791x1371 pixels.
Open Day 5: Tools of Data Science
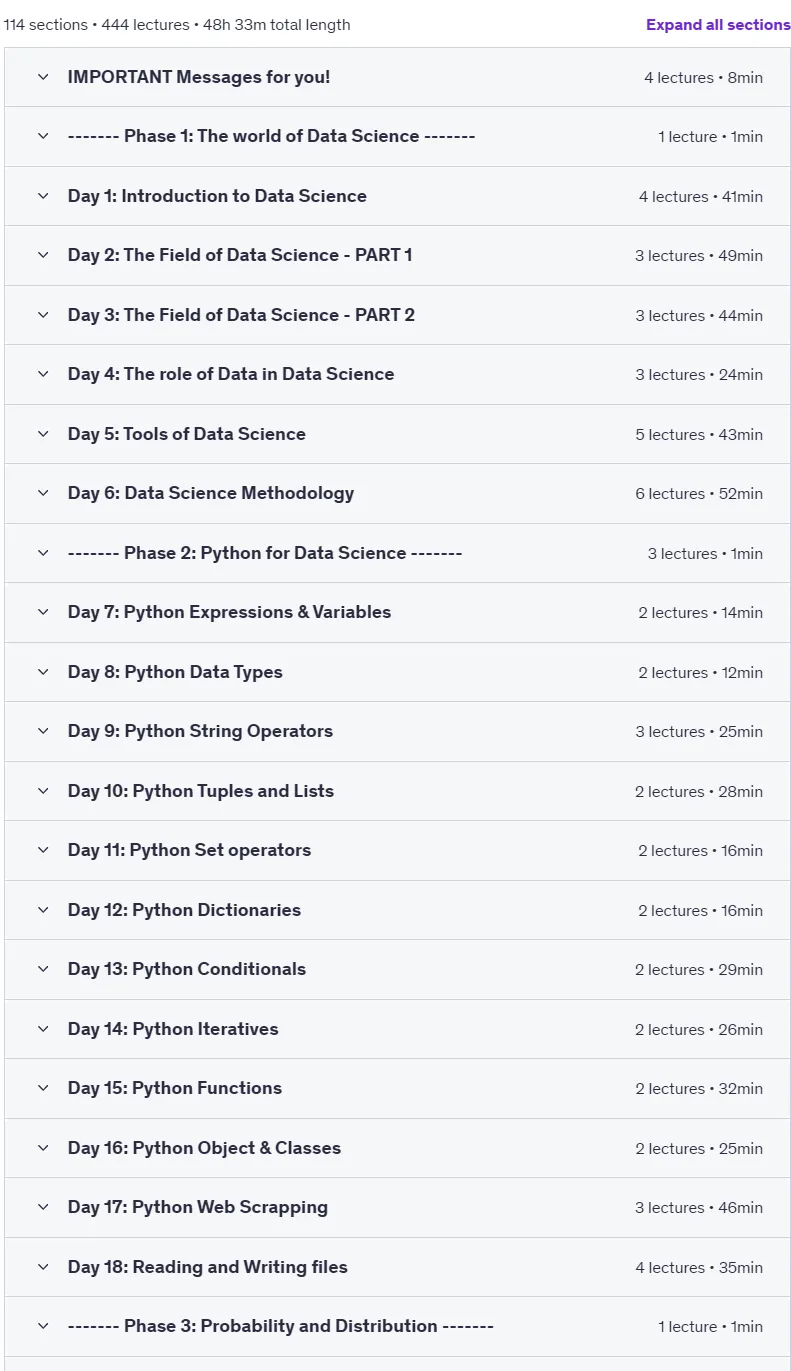pyautogui.click(x=397, y=434)
